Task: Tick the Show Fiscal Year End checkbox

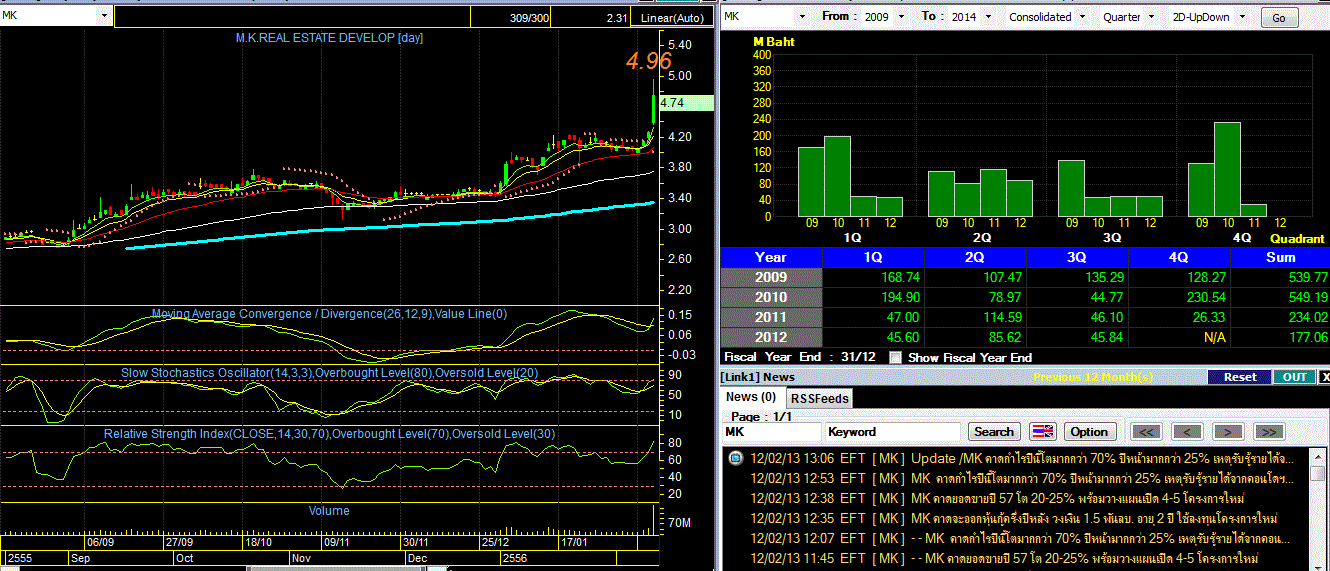Action: 895,357
